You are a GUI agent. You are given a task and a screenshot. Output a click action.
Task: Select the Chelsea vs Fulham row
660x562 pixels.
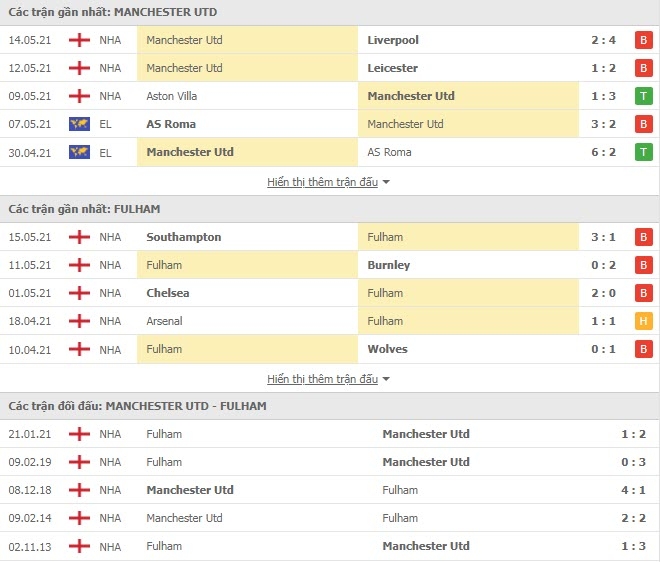pos(330,293)
